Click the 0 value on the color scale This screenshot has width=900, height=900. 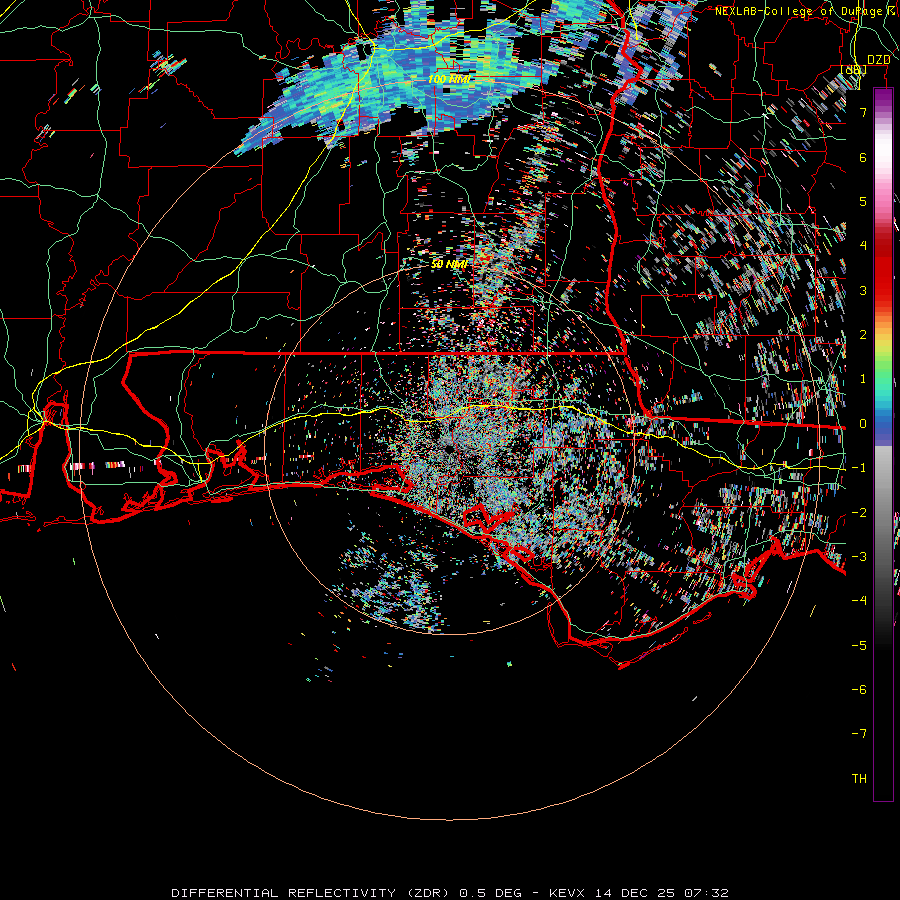[863, 424]
